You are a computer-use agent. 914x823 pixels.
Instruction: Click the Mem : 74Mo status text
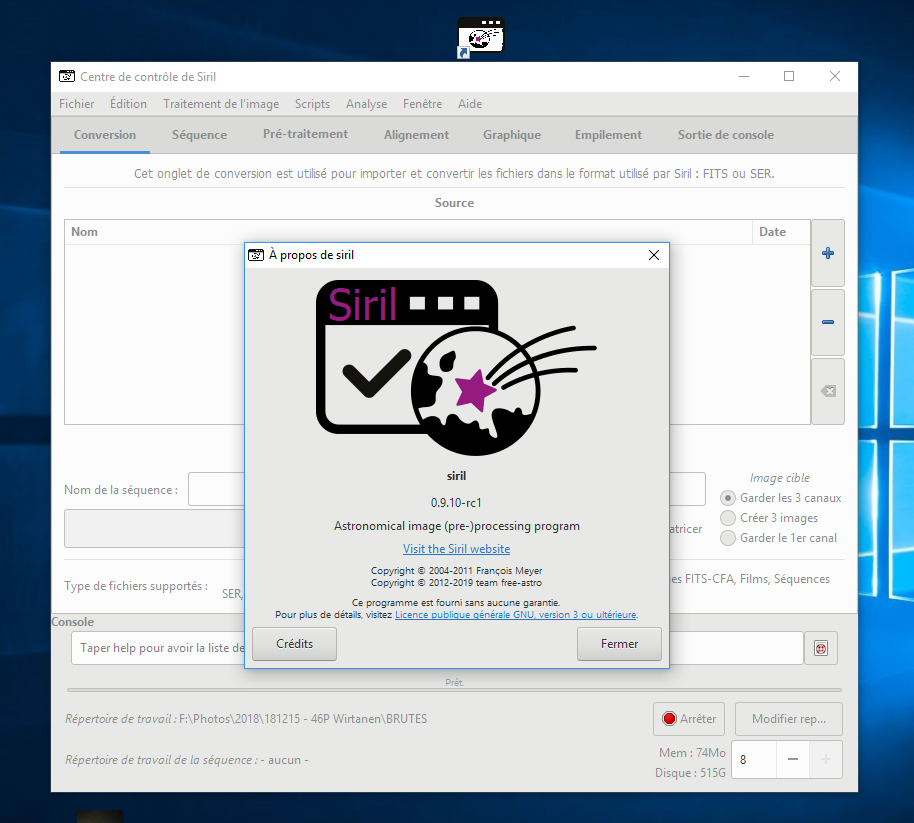point(692,753)
